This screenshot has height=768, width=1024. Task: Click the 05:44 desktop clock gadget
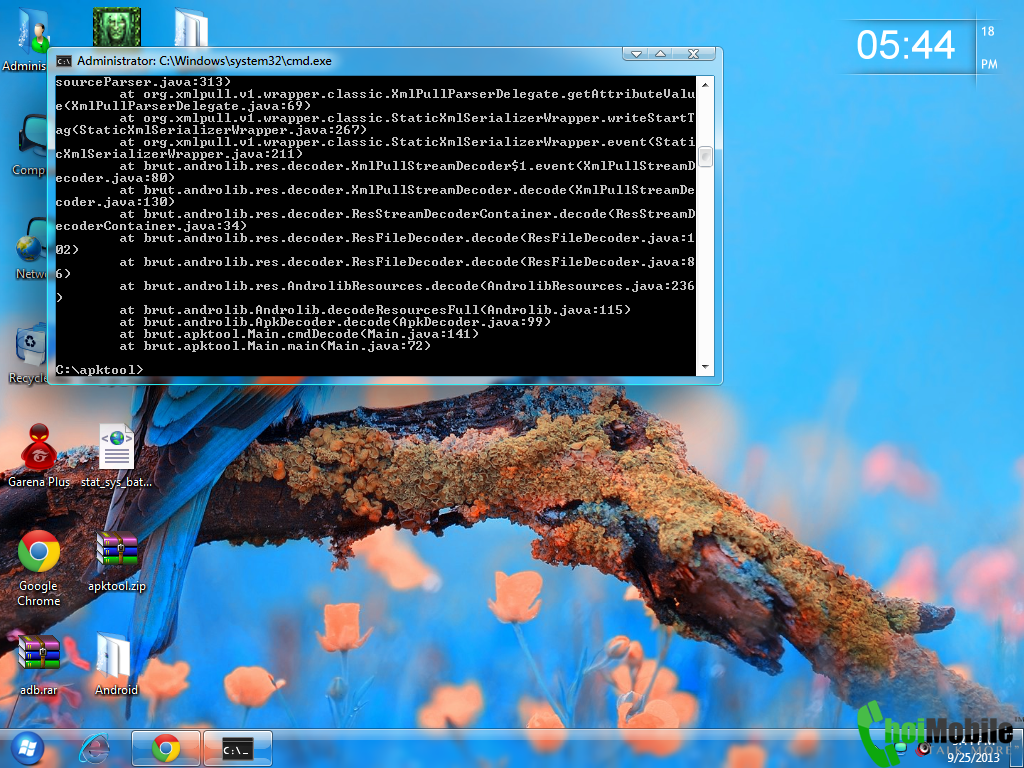(905, 45)
